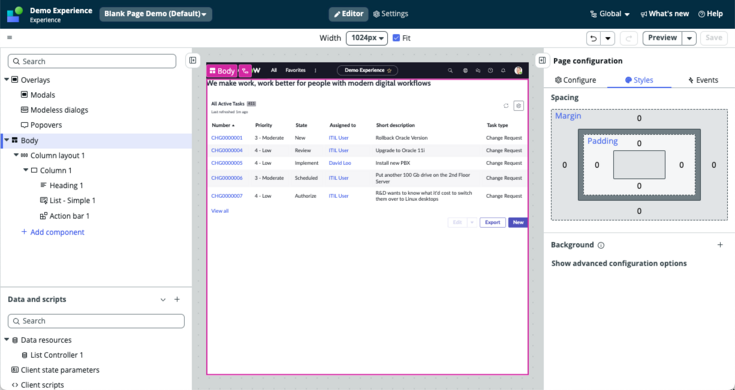Click the Export button in preview
The height and width of the screenshot is (390, 735).
coord(492,223)
